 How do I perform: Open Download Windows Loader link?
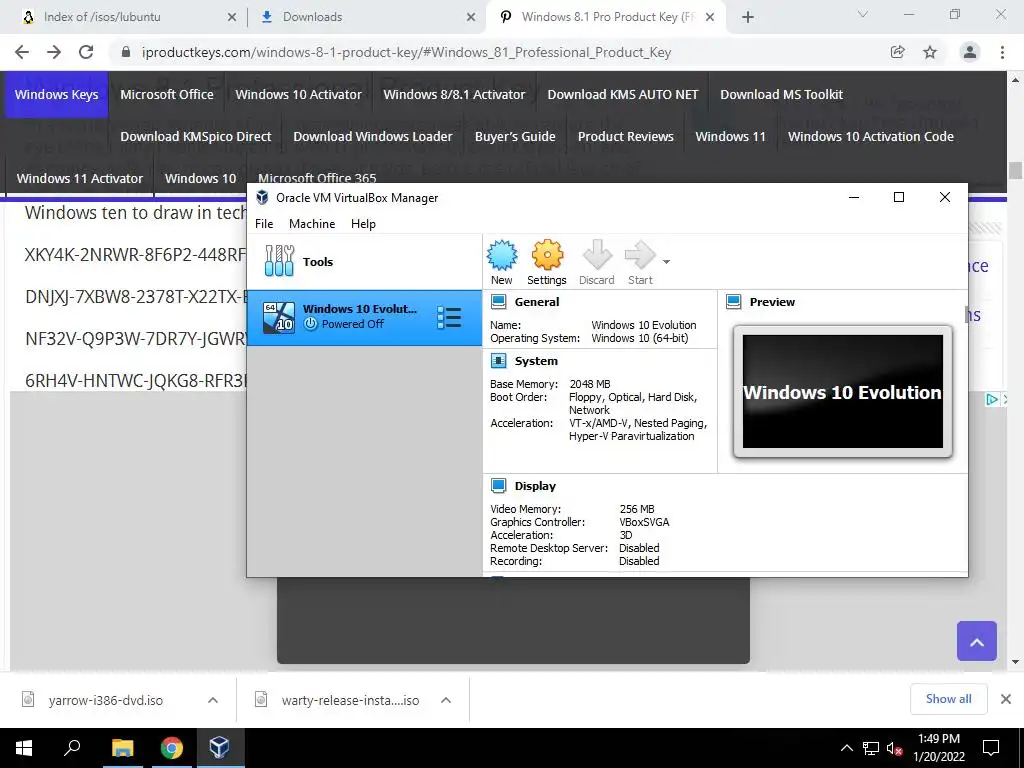coord(372,136)
